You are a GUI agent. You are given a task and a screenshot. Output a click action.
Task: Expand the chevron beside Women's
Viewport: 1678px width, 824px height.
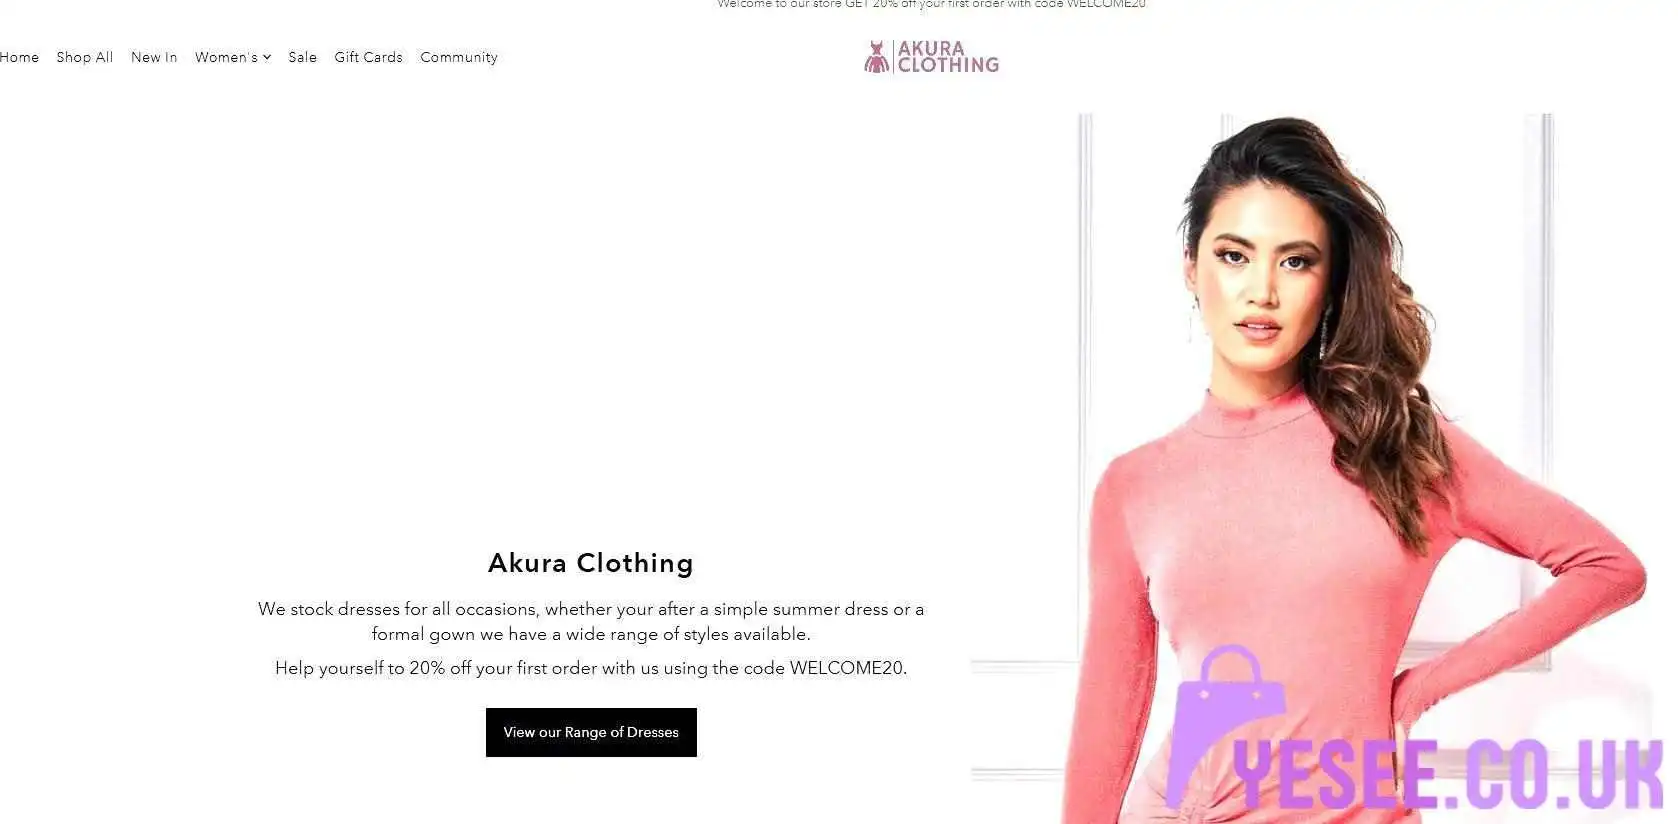267,58
